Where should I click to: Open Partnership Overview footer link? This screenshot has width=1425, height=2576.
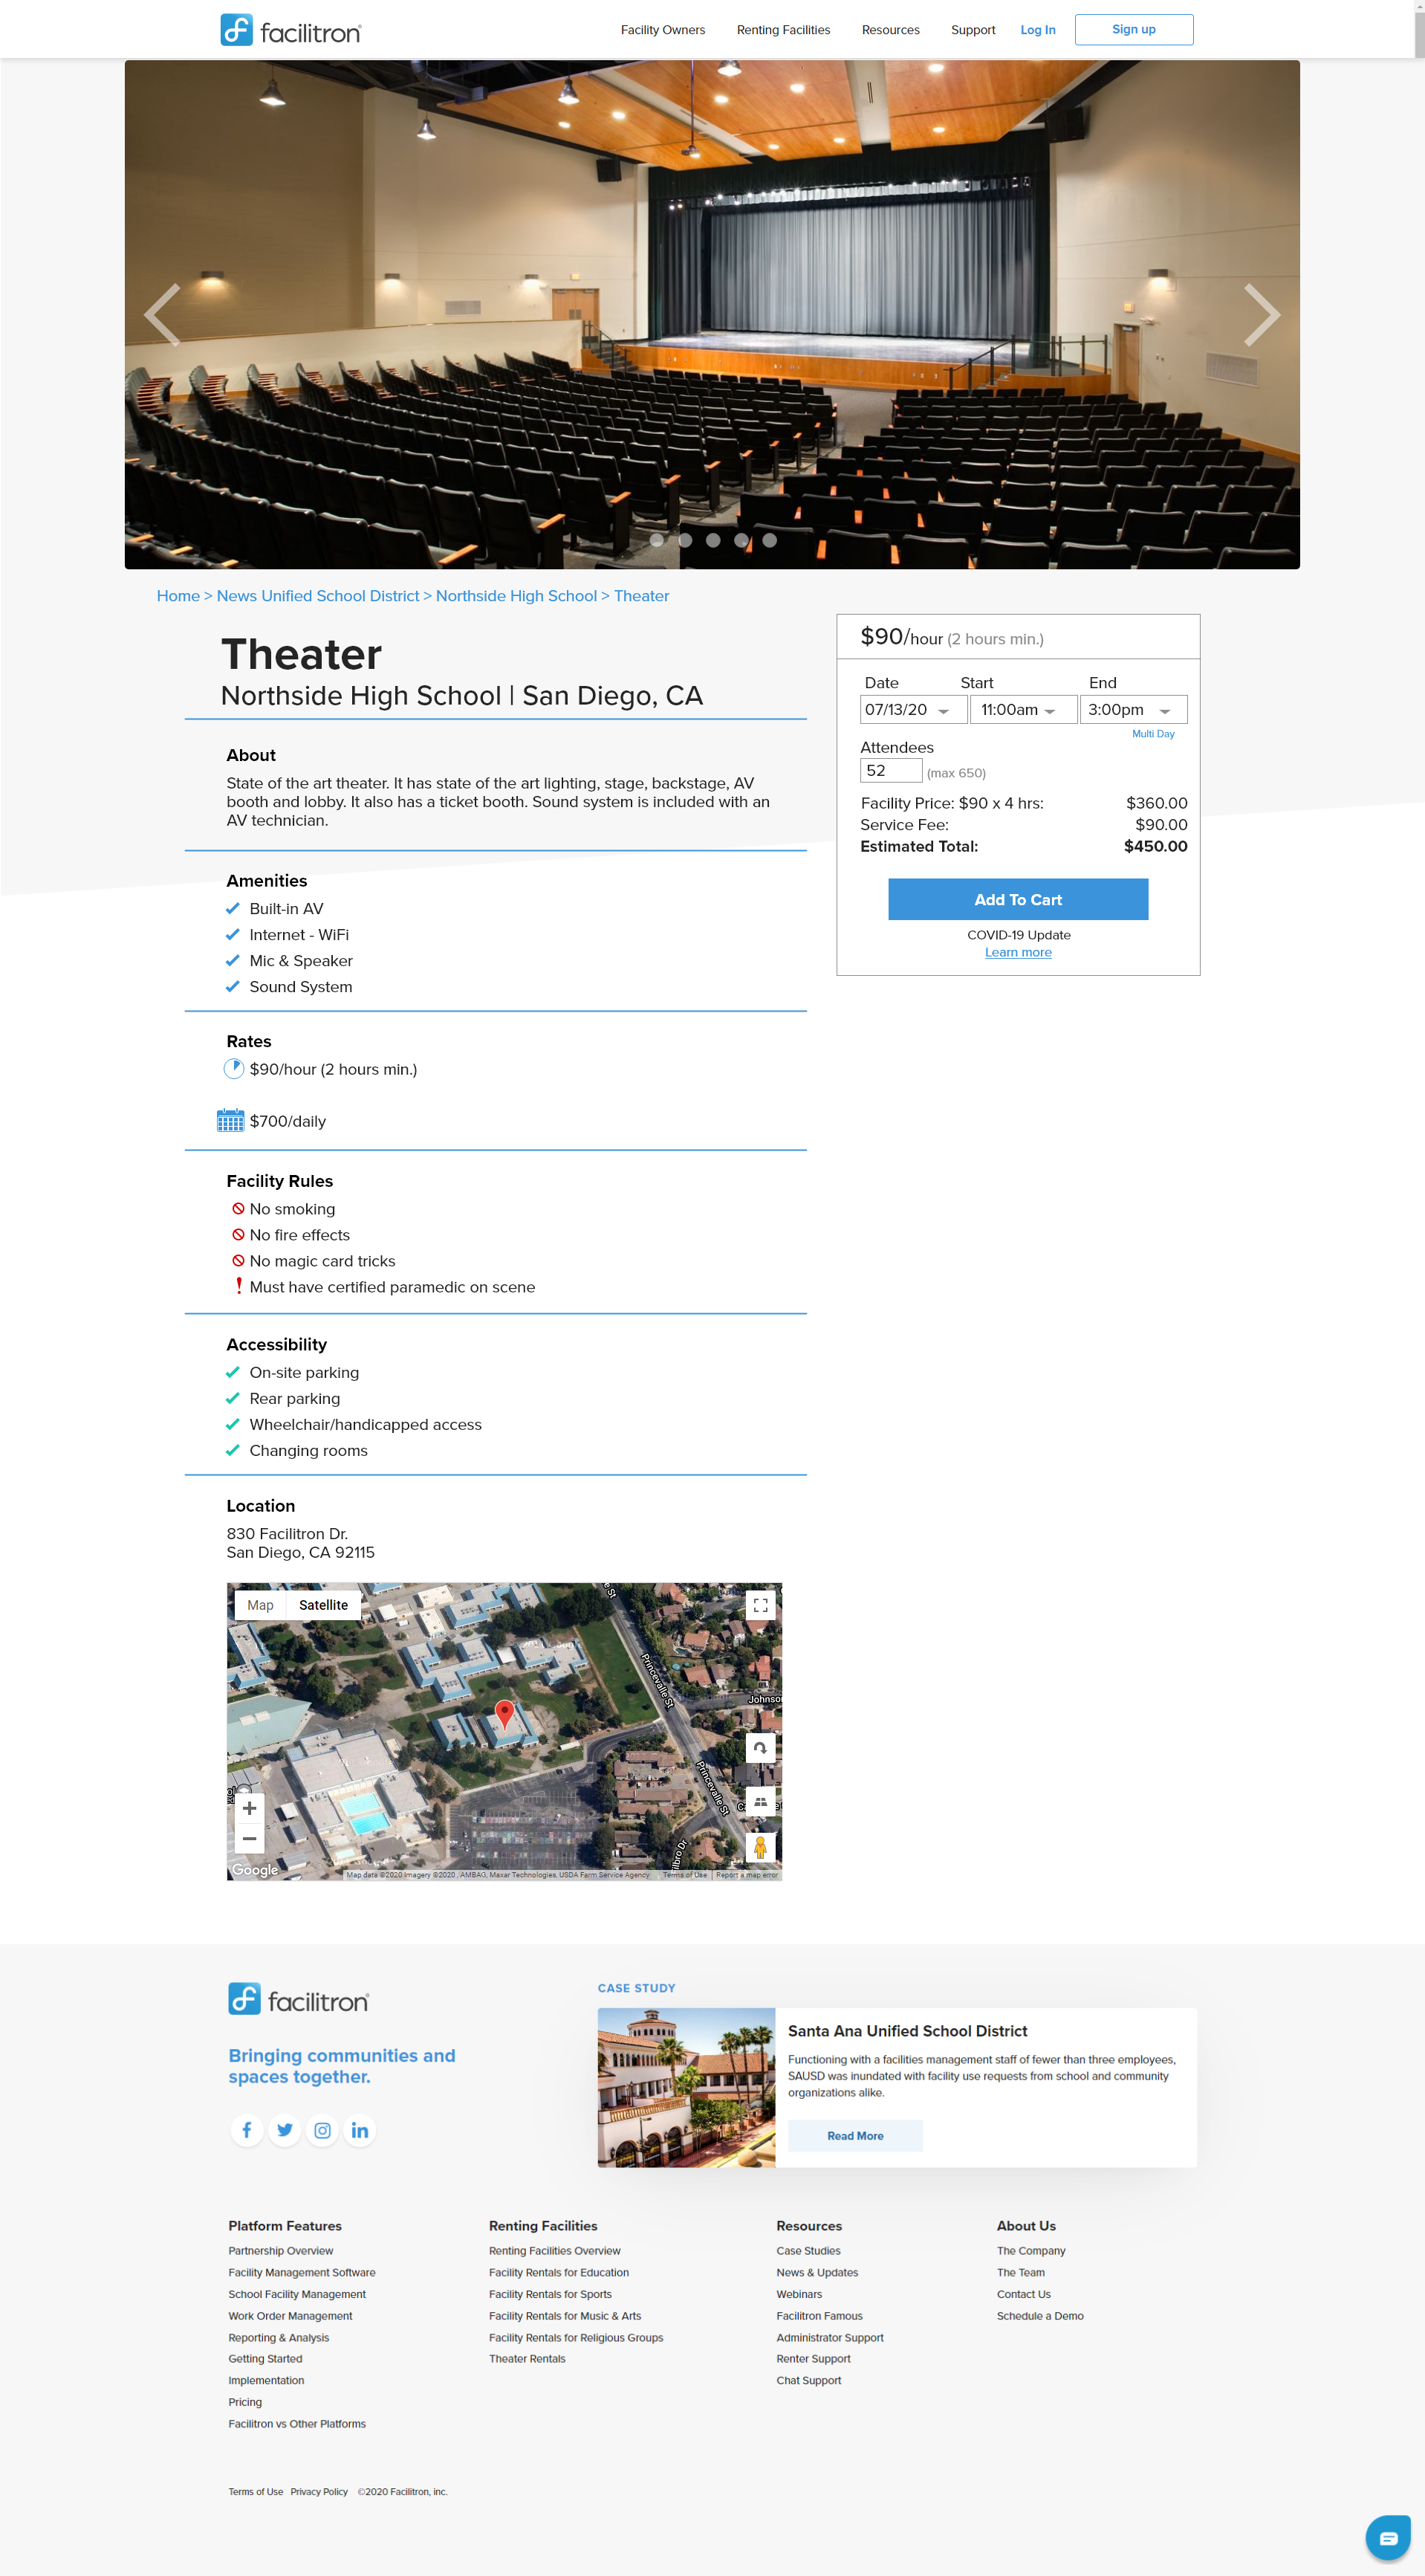coord(280,2251)
